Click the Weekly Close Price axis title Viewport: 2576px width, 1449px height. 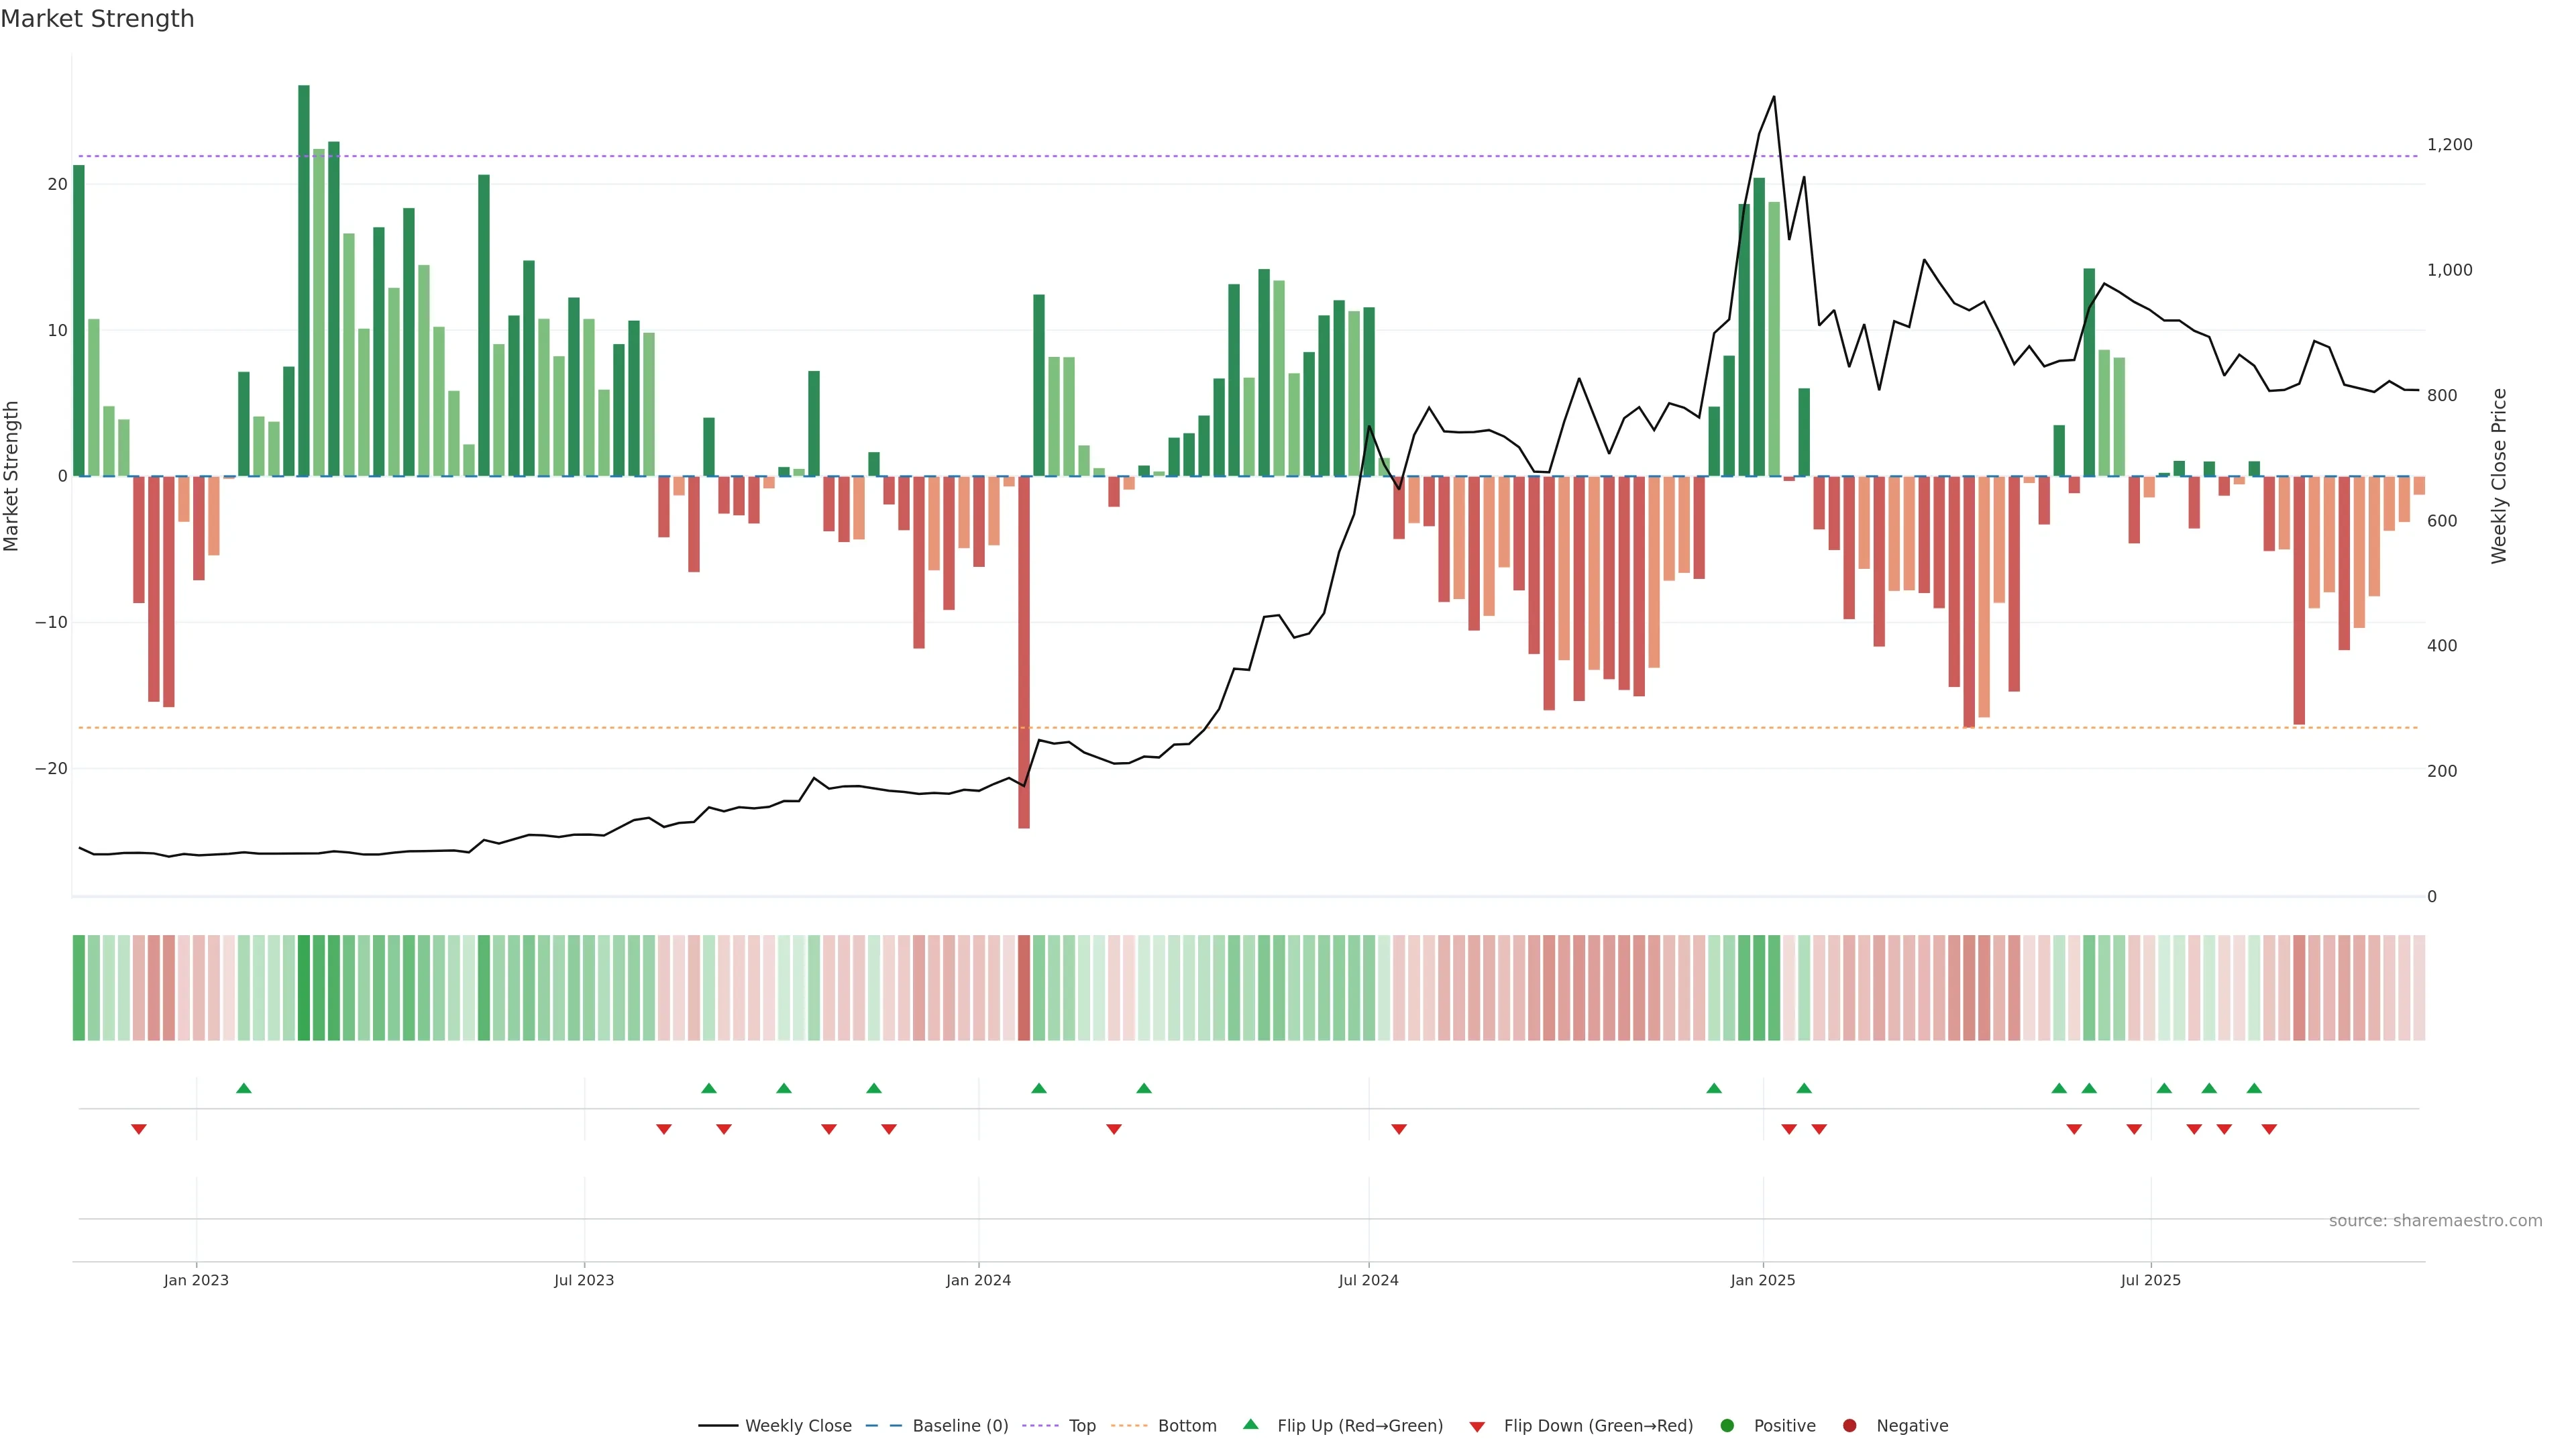click(2499, 476)
